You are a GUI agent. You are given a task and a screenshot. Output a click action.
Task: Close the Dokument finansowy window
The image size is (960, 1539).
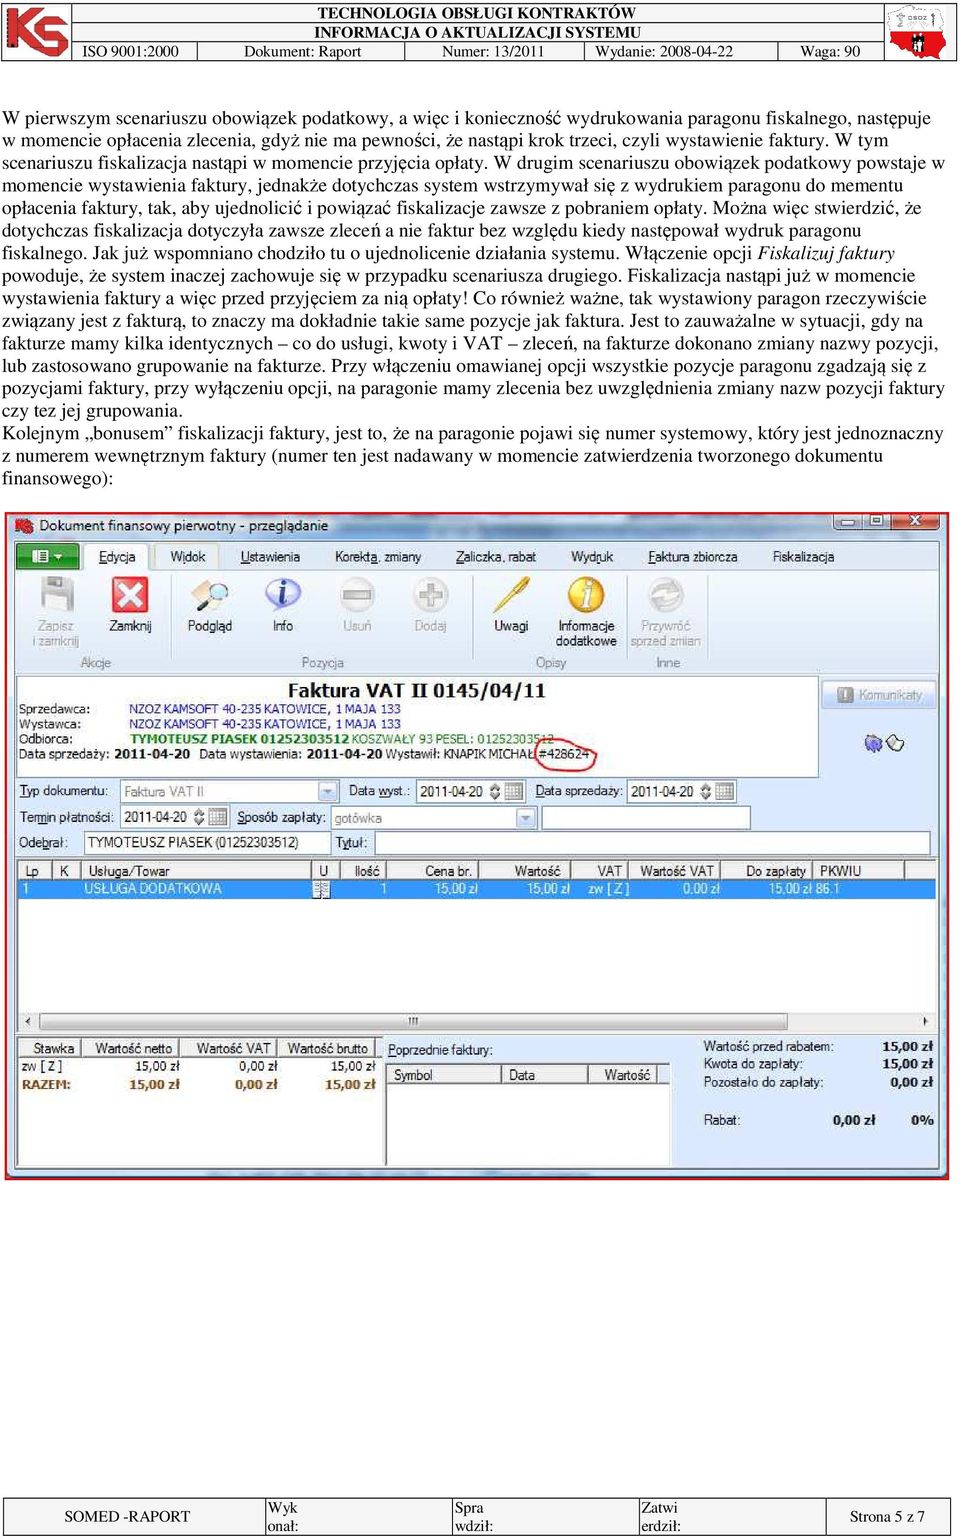[917, 521]
